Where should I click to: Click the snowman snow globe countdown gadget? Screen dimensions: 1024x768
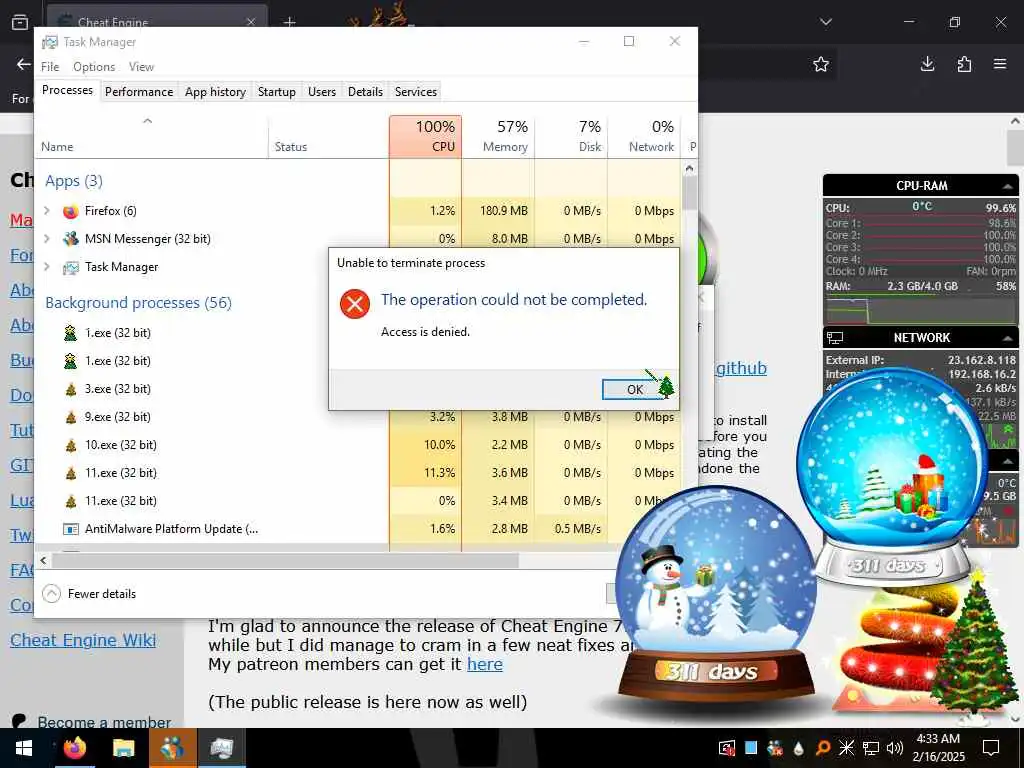tap(715, 596)
